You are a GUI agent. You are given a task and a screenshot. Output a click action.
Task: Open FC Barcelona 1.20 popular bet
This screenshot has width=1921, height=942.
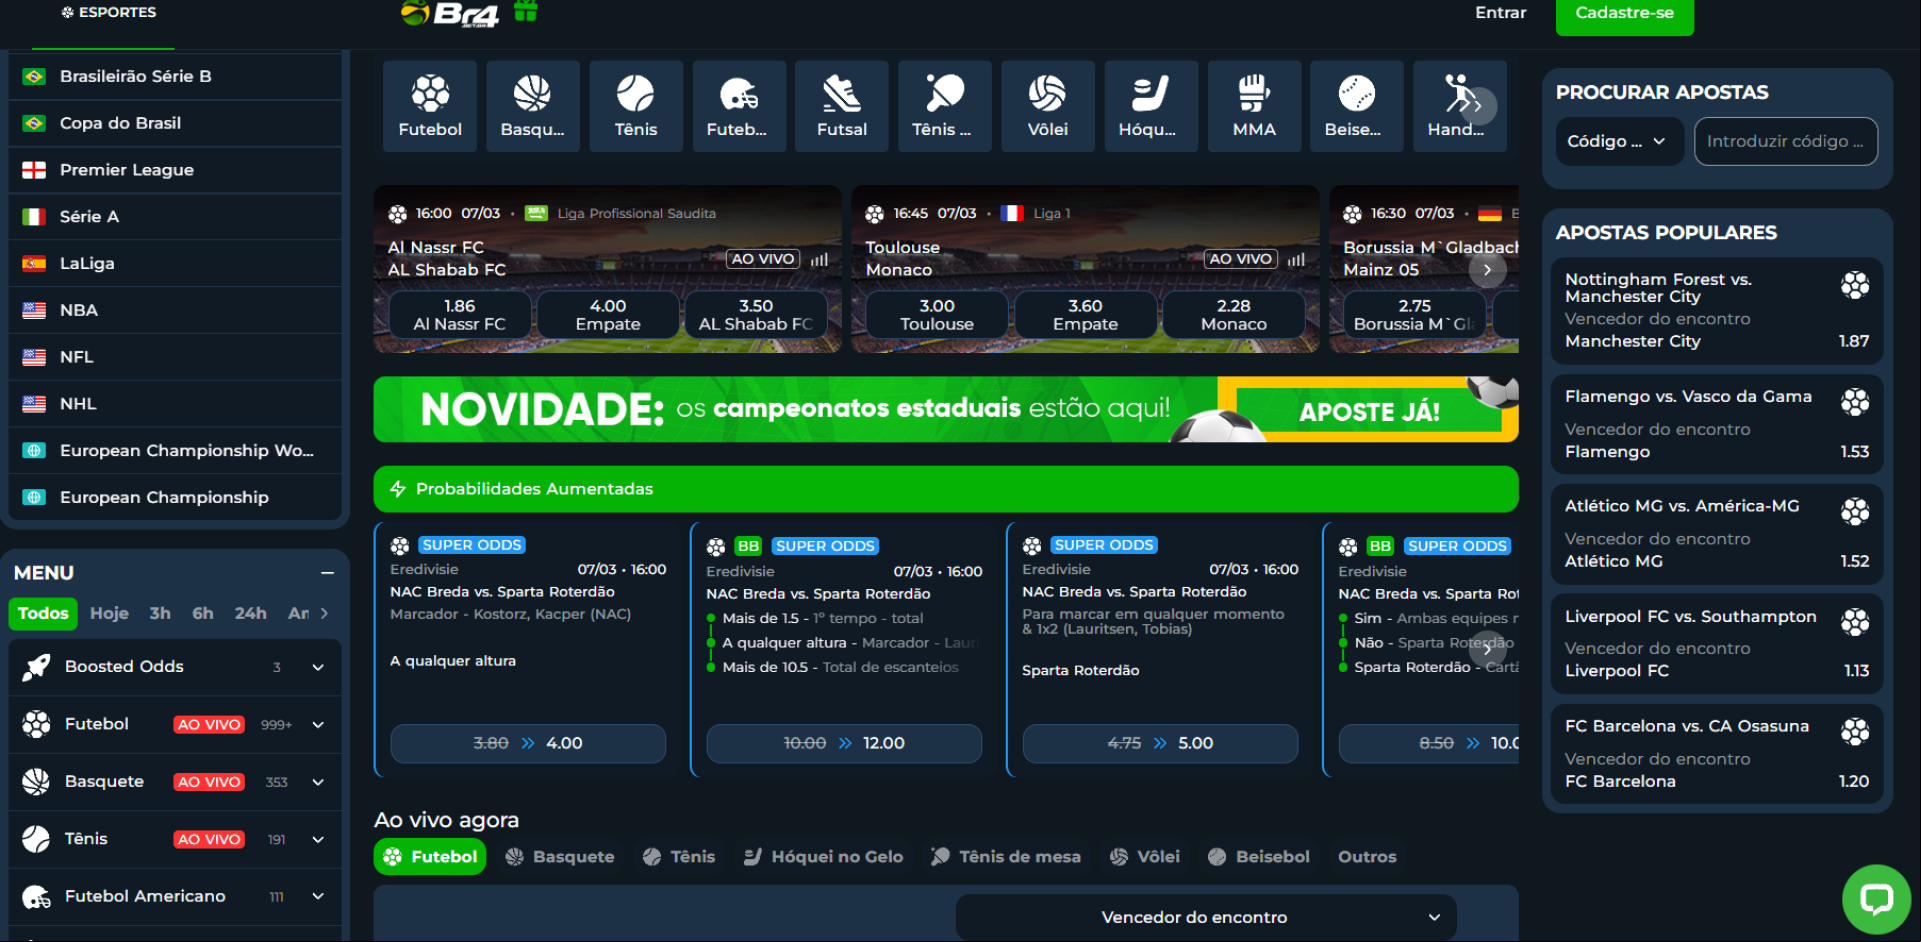1717,754
